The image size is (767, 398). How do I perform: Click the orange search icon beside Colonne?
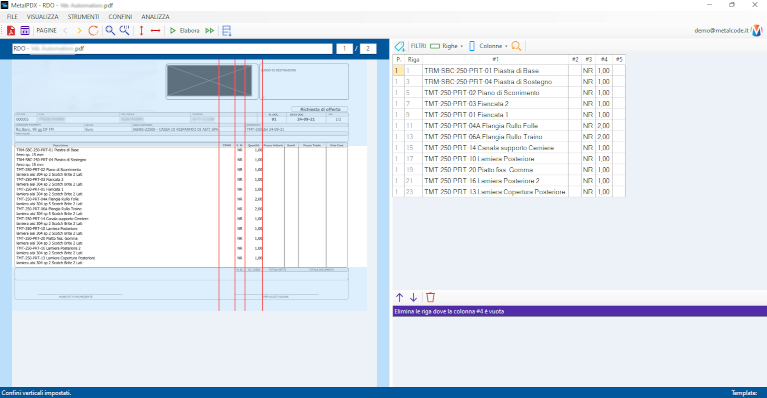click(x=516, y=46)
